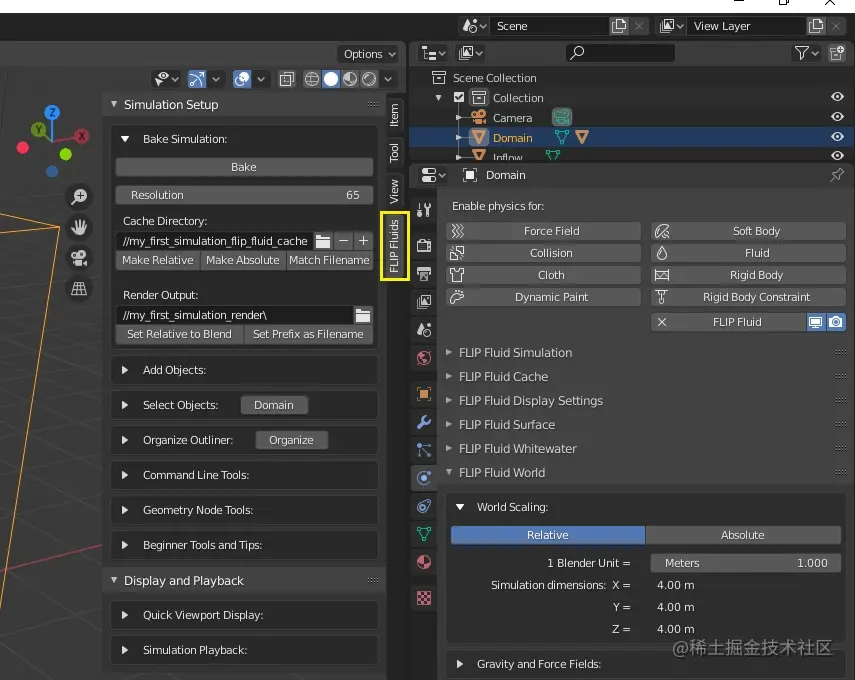Screen dimensions: 855x680
Task: Expand FLIP Fluid Surface panel
Action: click(x=449, y=424)
